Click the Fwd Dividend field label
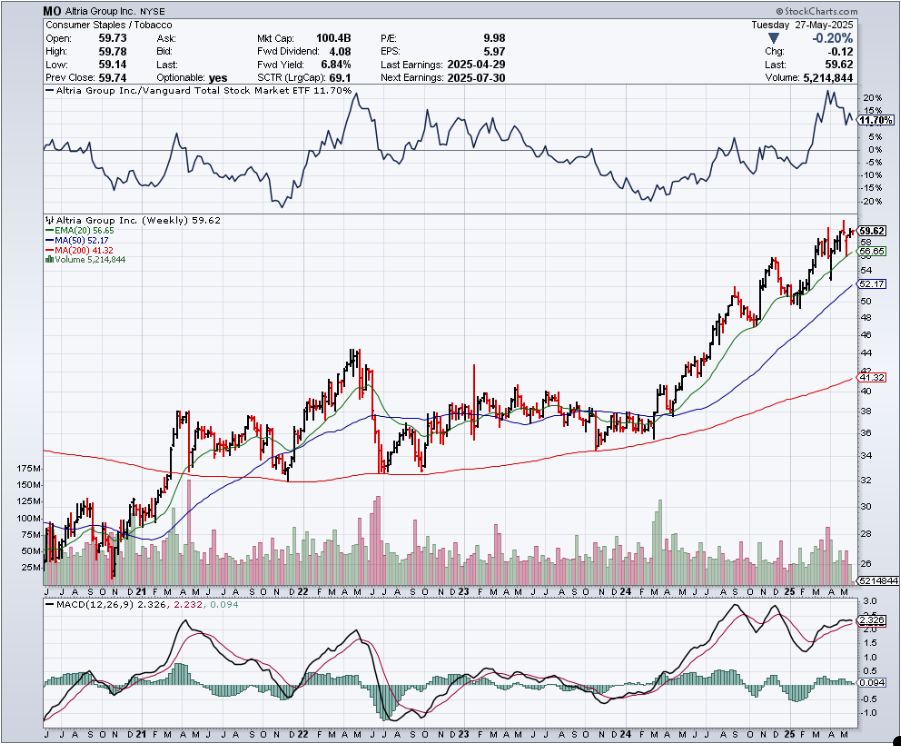The image size is (901, 746). pos(288,52)
